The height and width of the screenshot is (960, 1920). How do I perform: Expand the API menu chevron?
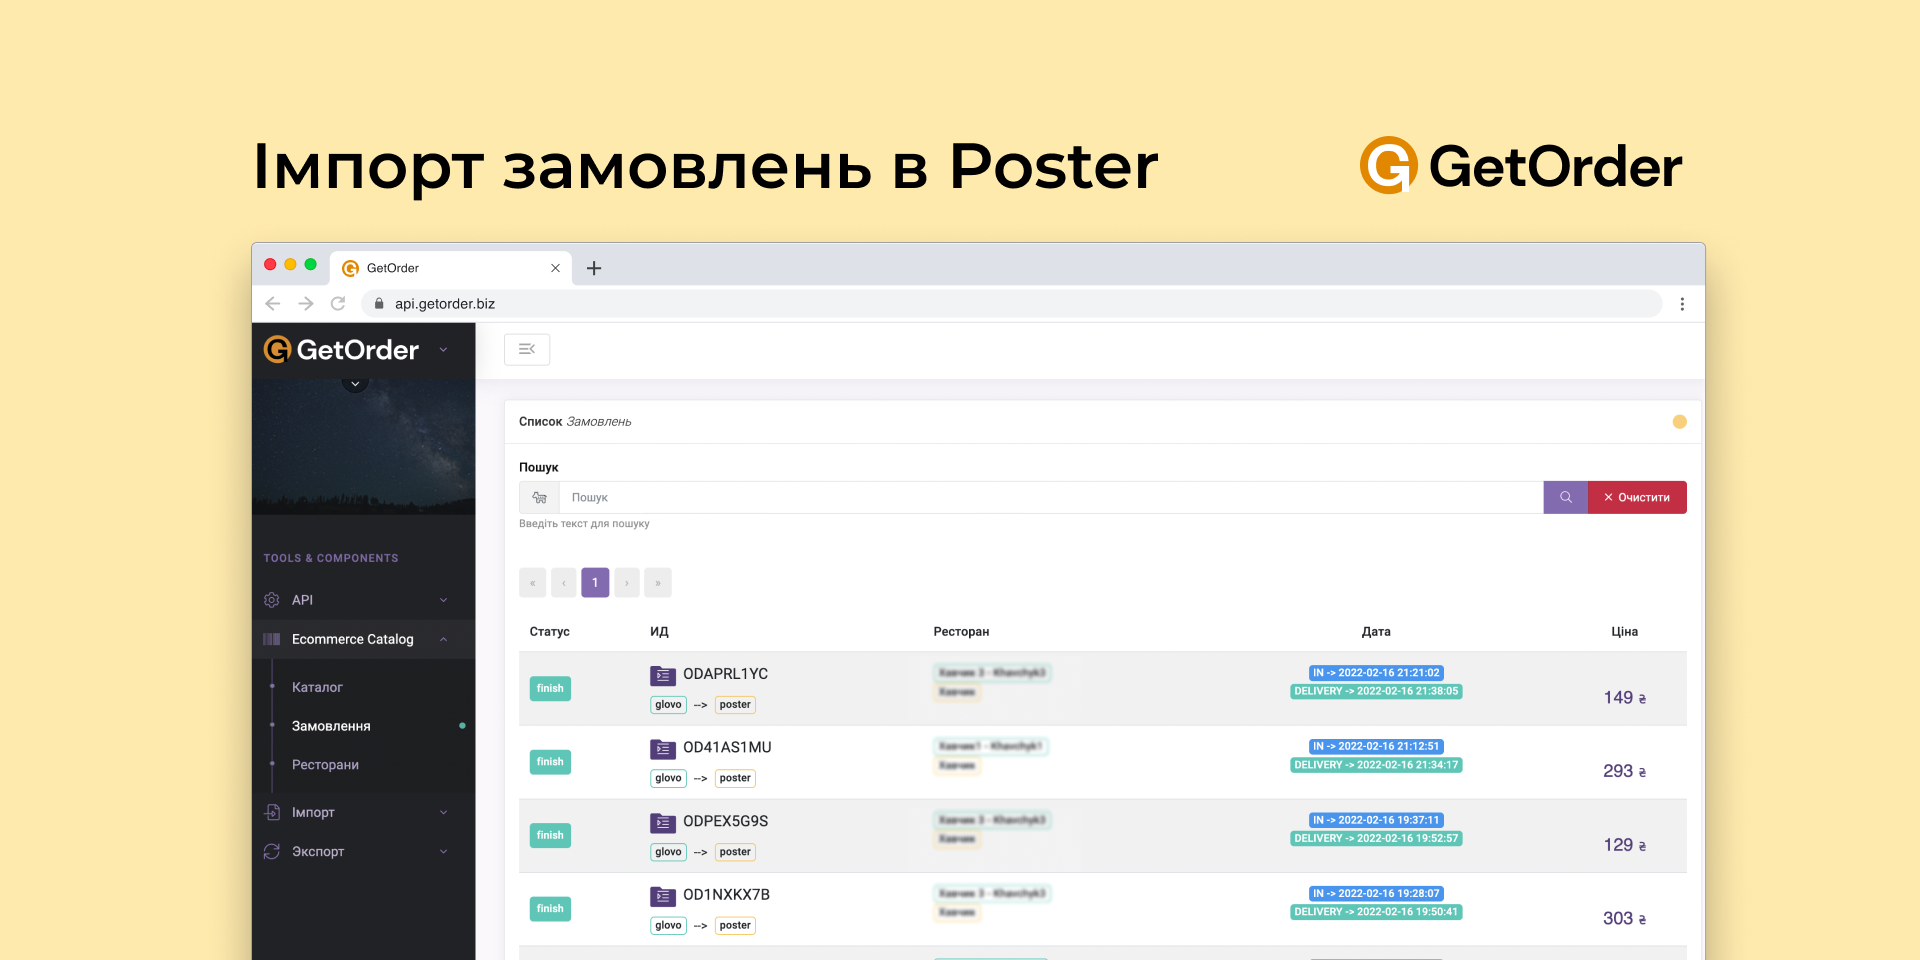(444, 600)
